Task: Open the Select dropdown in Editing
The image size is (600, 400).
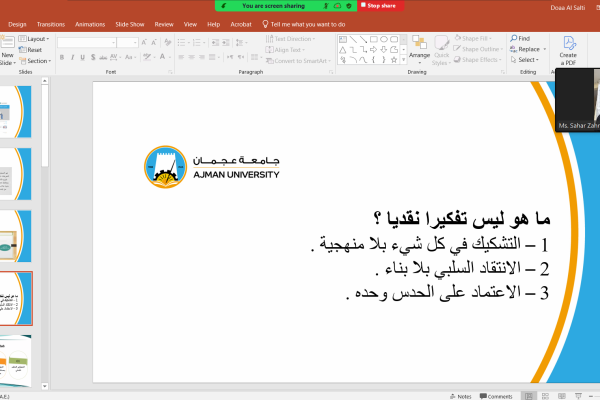Action: [525, 60]
